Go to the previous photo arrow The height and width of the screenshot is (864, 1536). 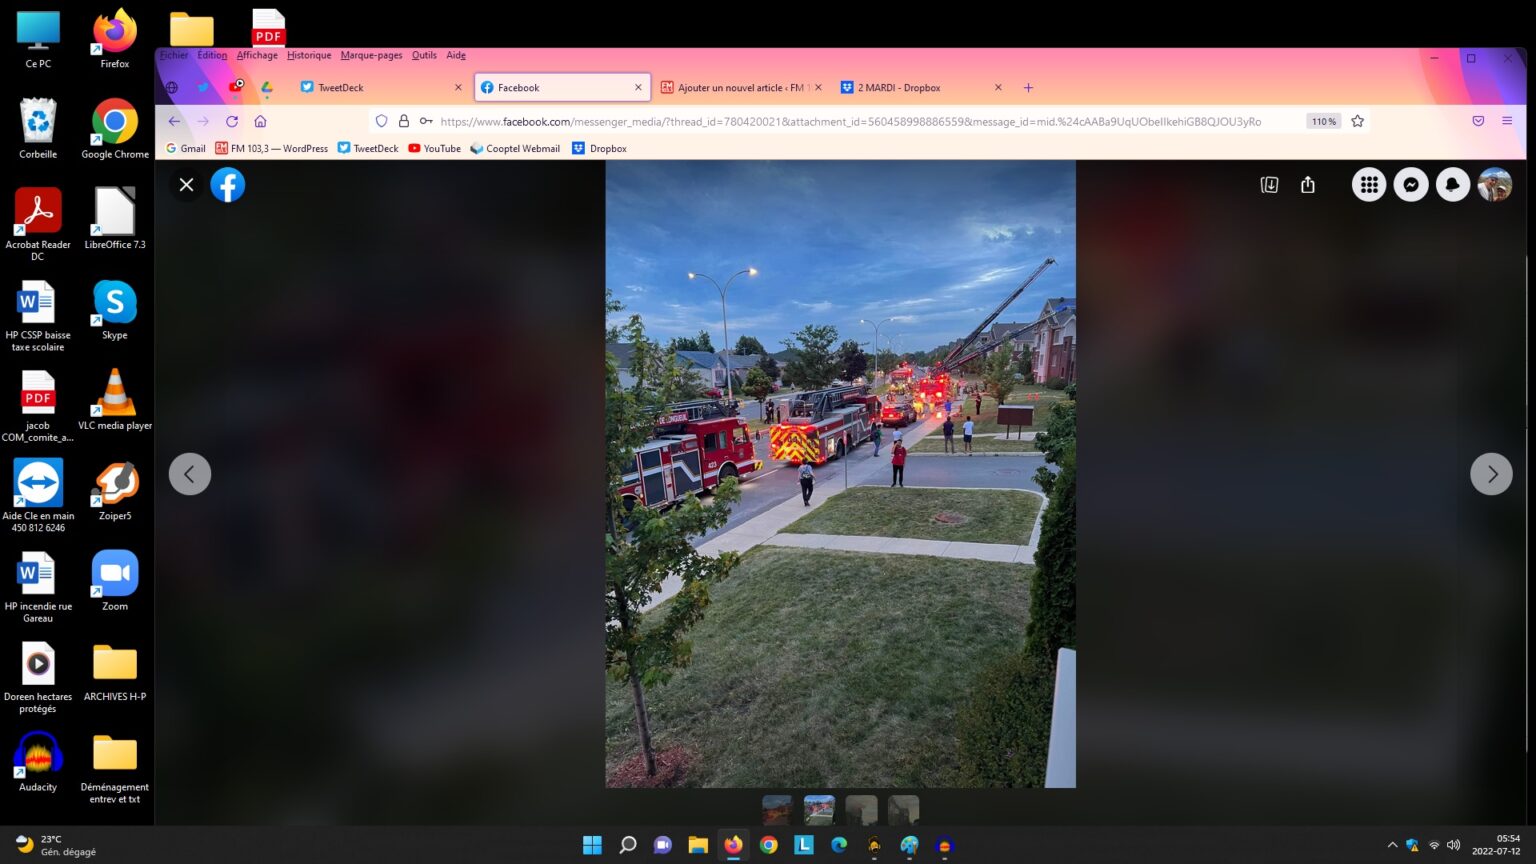point(190,474)
